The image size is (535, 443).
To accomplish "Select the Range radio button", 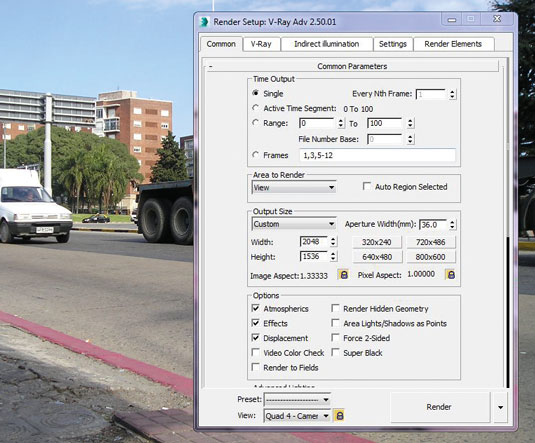I will pyautogui.click(x=255, y=123).
